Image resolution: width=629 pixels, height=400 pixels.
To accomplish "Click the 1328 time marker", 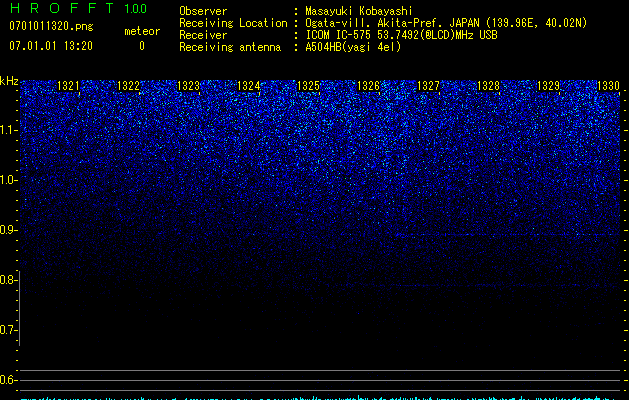I will point(488,86).
